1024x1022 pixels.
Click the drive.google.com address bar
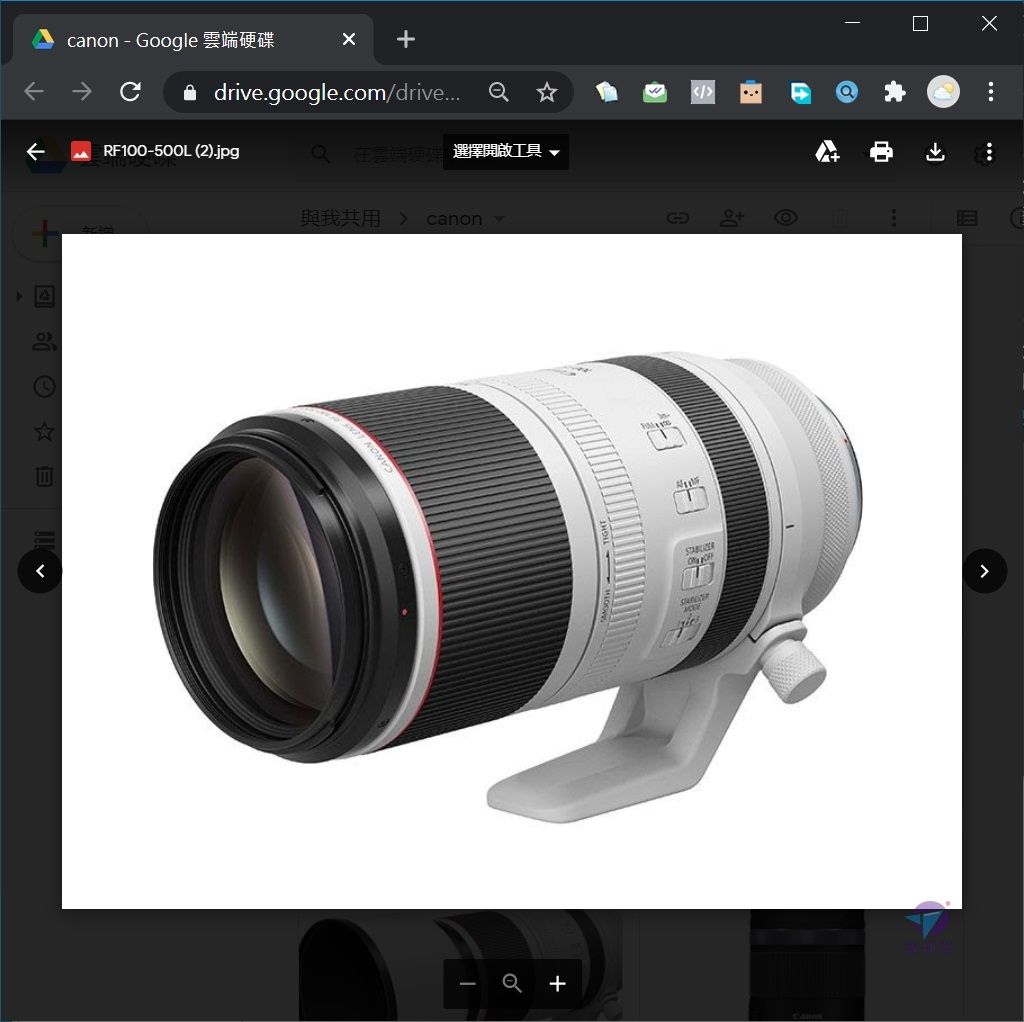[336, 92]
